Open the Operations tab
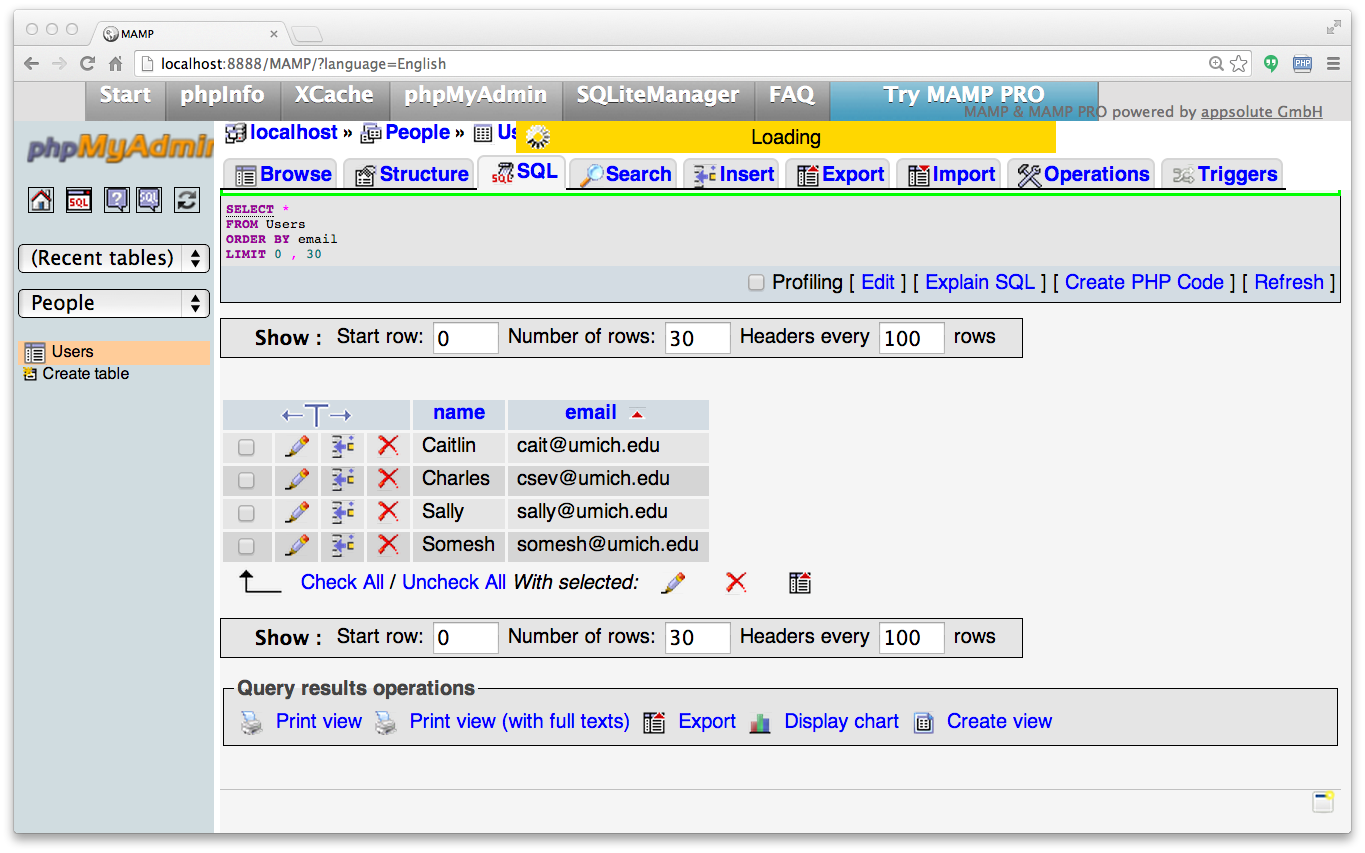This screenshot has height=853, width=1365. point(1082,174)
